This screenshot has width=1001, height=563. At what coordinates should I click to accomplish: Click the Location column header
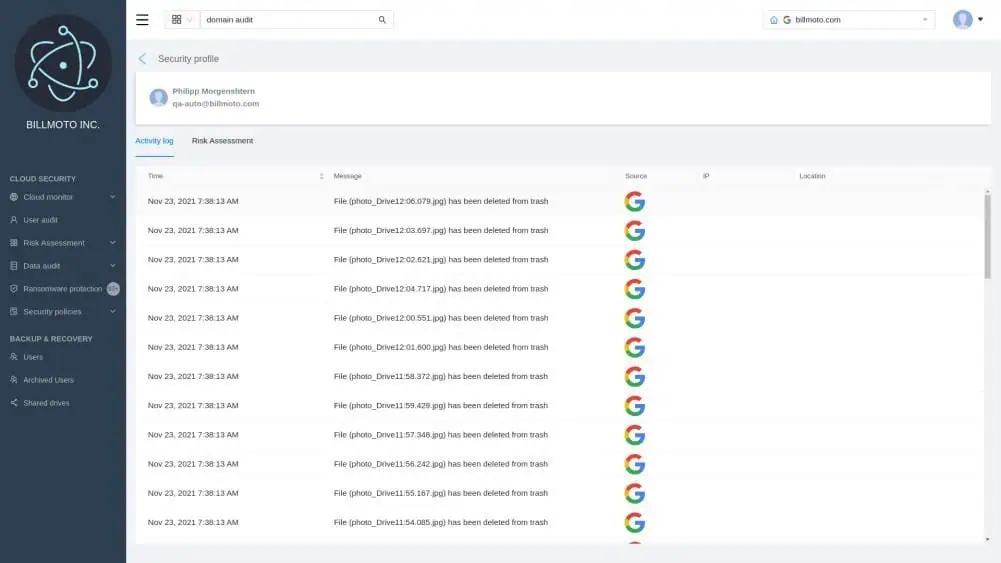[812, 176]
